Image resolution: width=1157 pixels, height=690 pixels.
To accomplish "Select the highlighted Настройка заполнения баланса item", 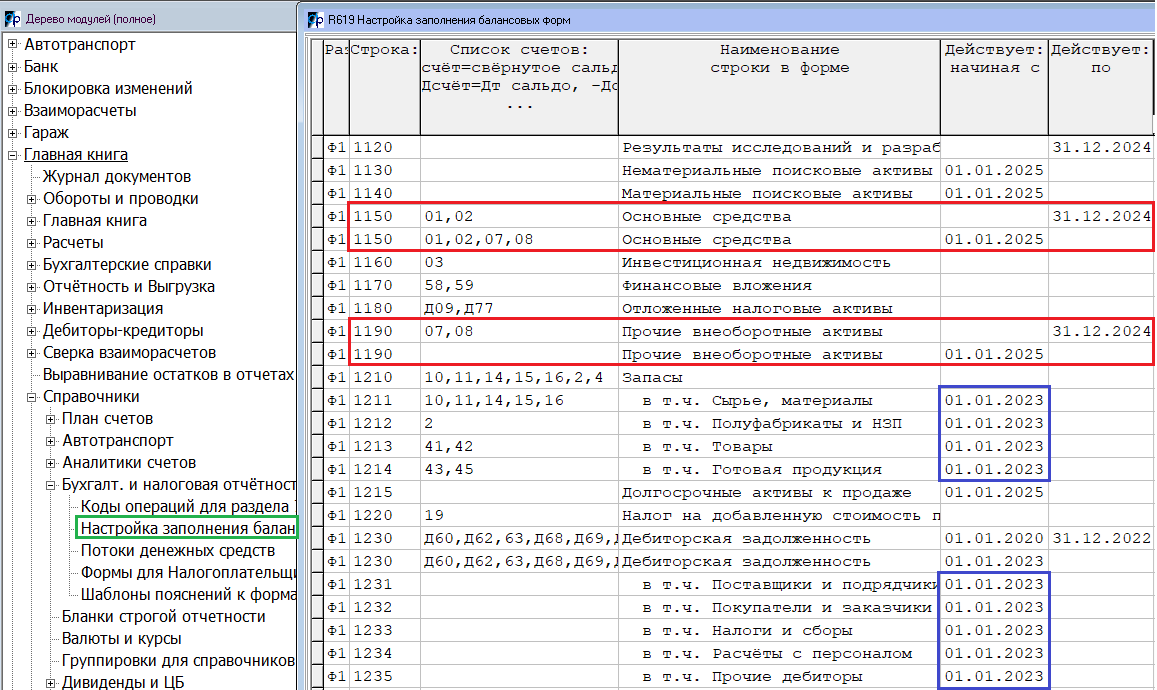I will tap(188, 529).
